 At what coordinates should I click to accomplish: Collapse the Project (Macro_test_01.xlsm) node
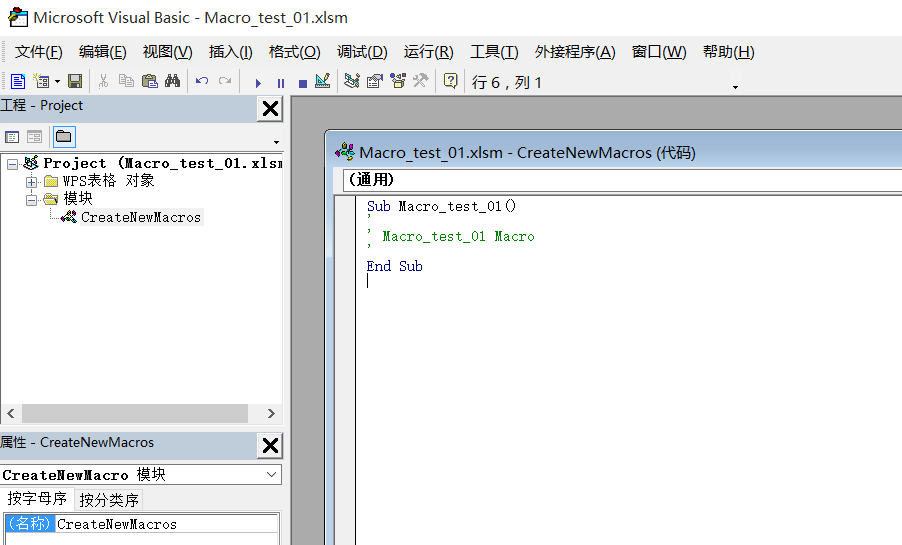pyautogui.click(x=12, y=165)
